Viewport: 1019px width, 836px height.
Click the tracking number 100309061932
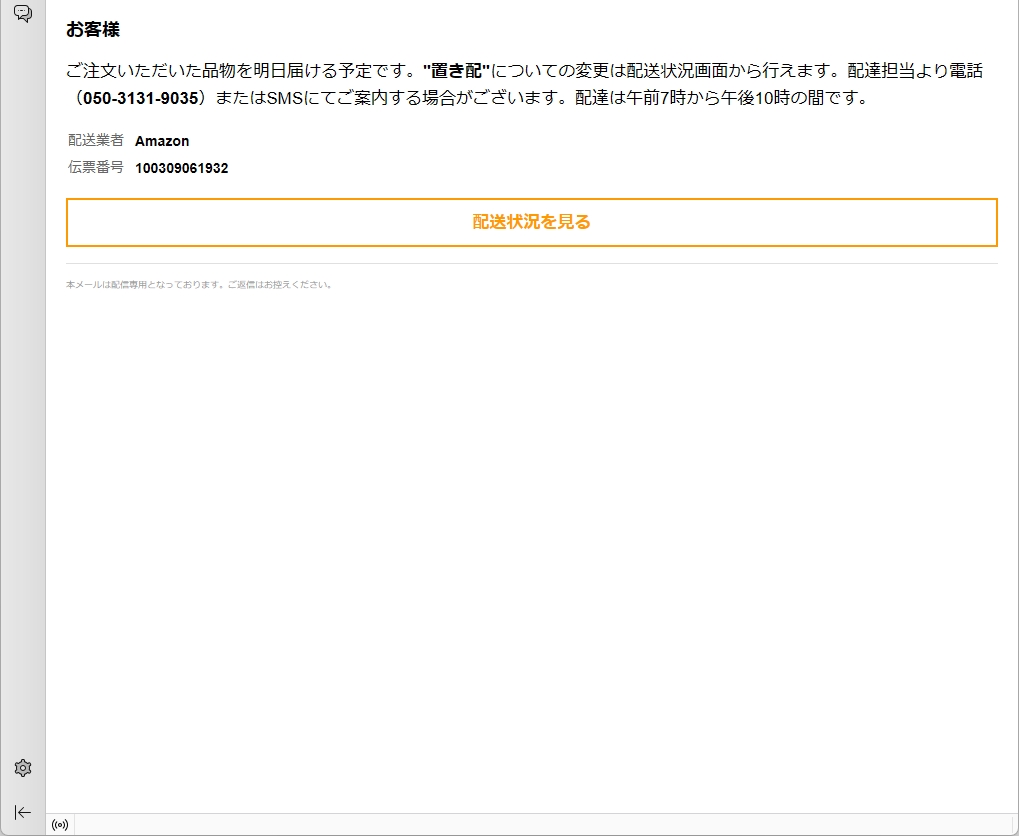(181, 168)
